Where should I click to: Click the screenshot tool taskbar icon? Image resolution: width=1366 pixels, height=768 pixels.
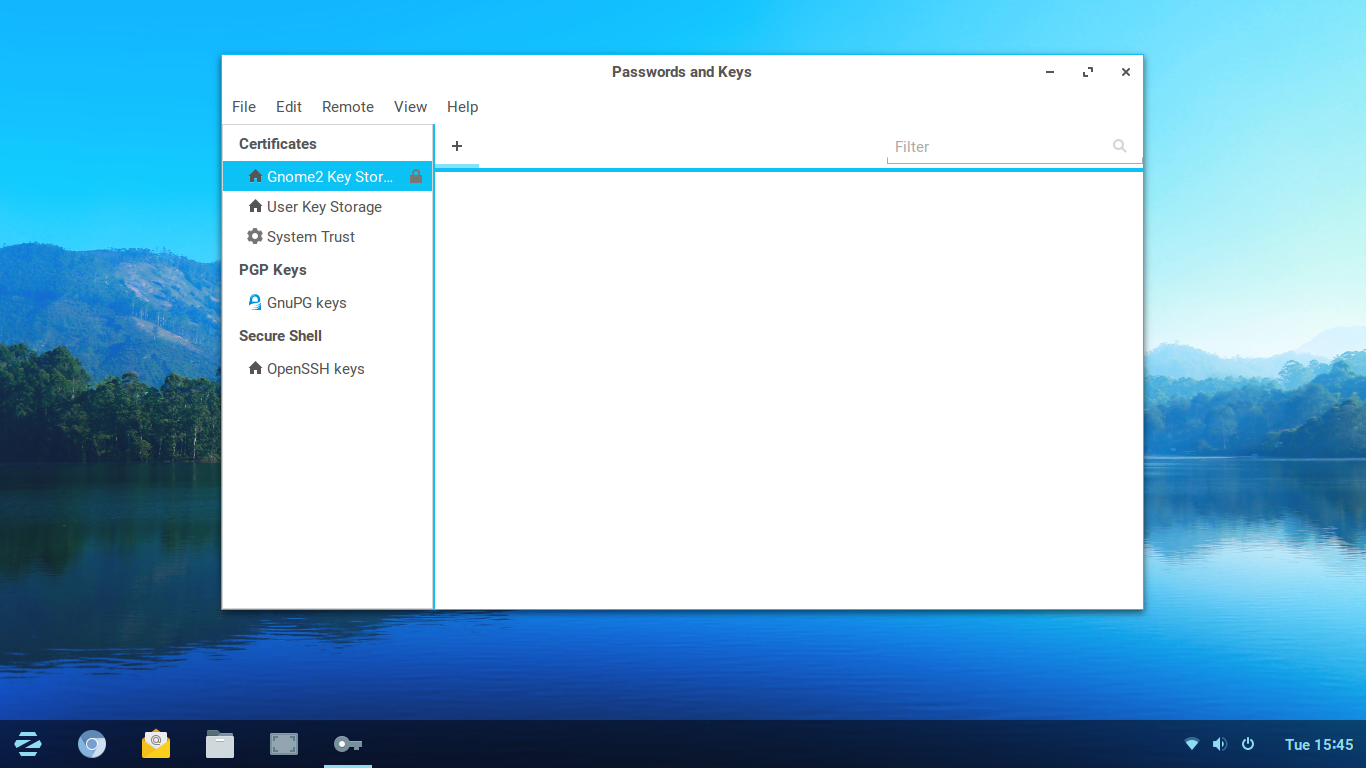click(x=284, y=744)
